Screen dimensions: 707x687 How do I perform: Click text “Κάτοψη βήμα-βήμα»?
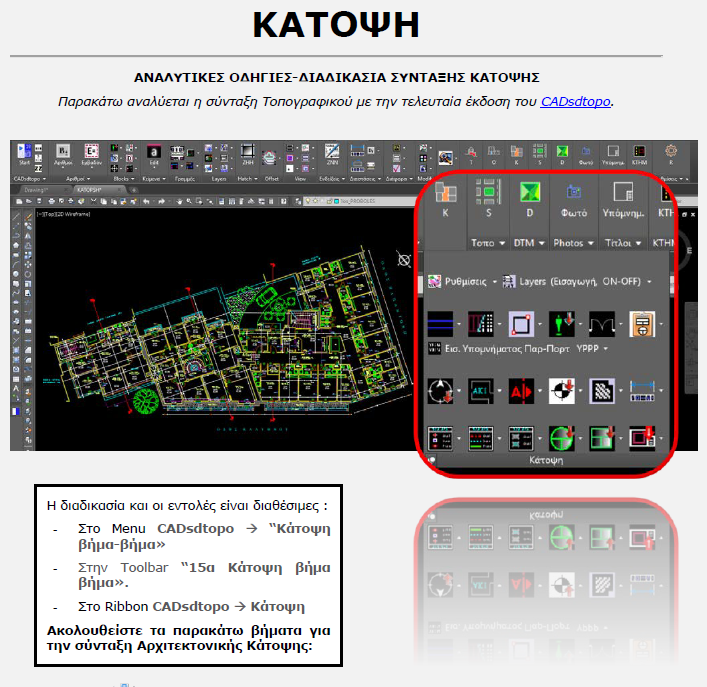(x=204, y=536)
